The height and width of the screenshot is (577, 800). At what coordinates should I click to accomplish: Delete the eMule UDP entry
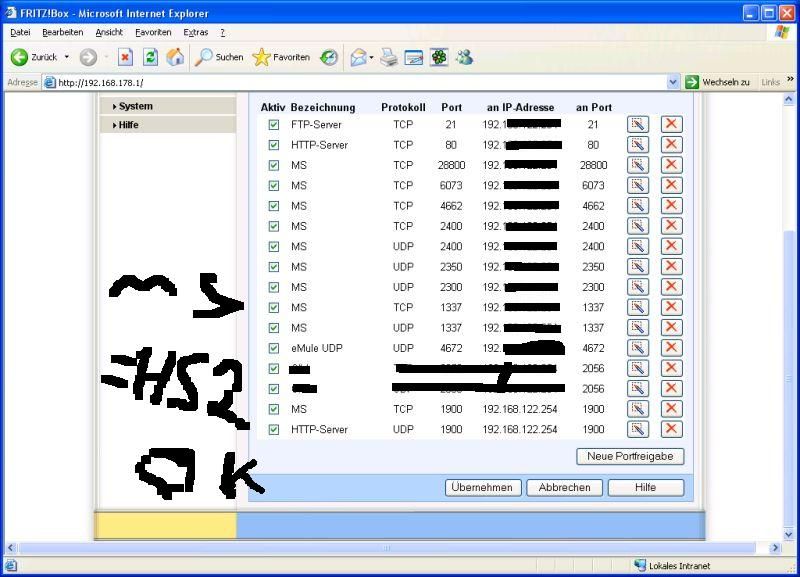671,348
